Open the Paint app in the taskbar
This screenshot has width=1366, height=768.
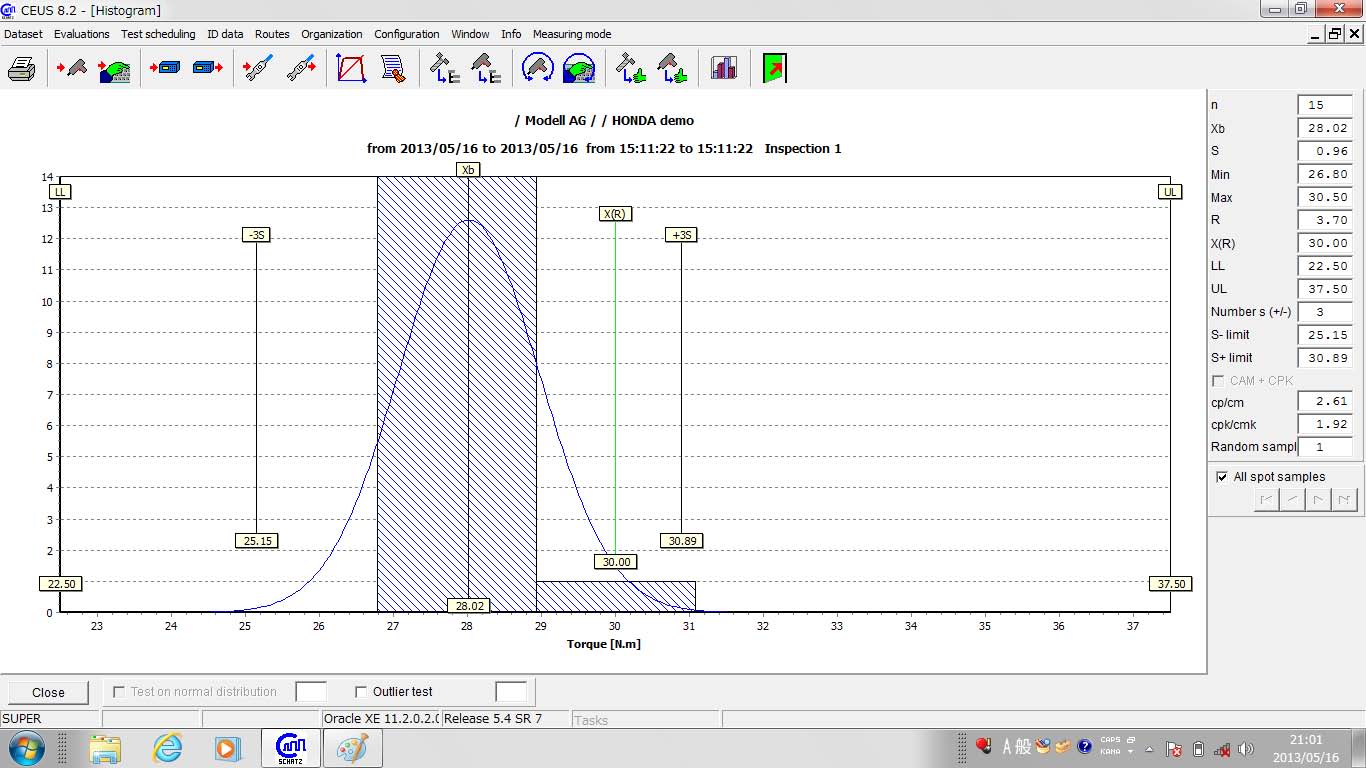pyautogui.click(x=352, y=748)
